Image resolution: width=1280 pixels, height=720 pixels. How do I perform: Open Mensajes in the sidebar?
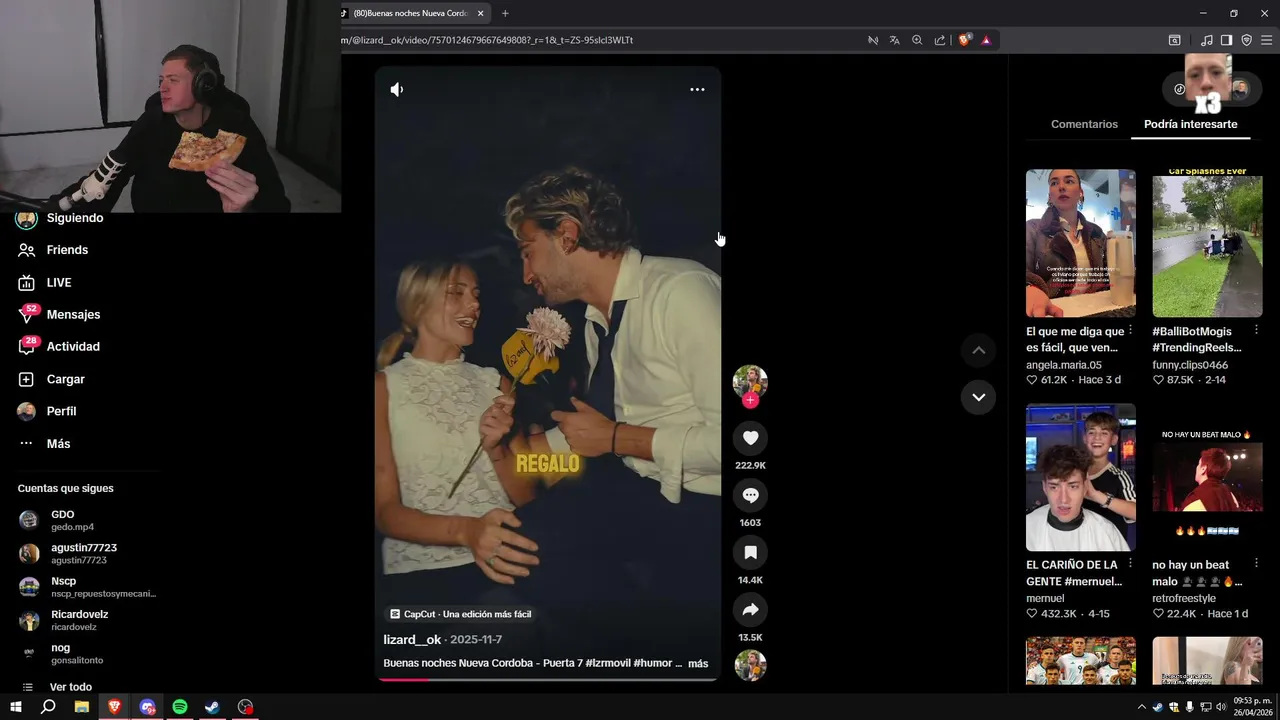point(73,315)
